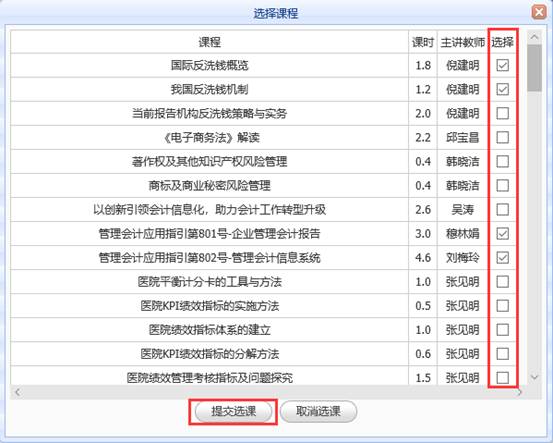
Task: Click the 取消选课 cancel button
Action: [x=318, y=411]
